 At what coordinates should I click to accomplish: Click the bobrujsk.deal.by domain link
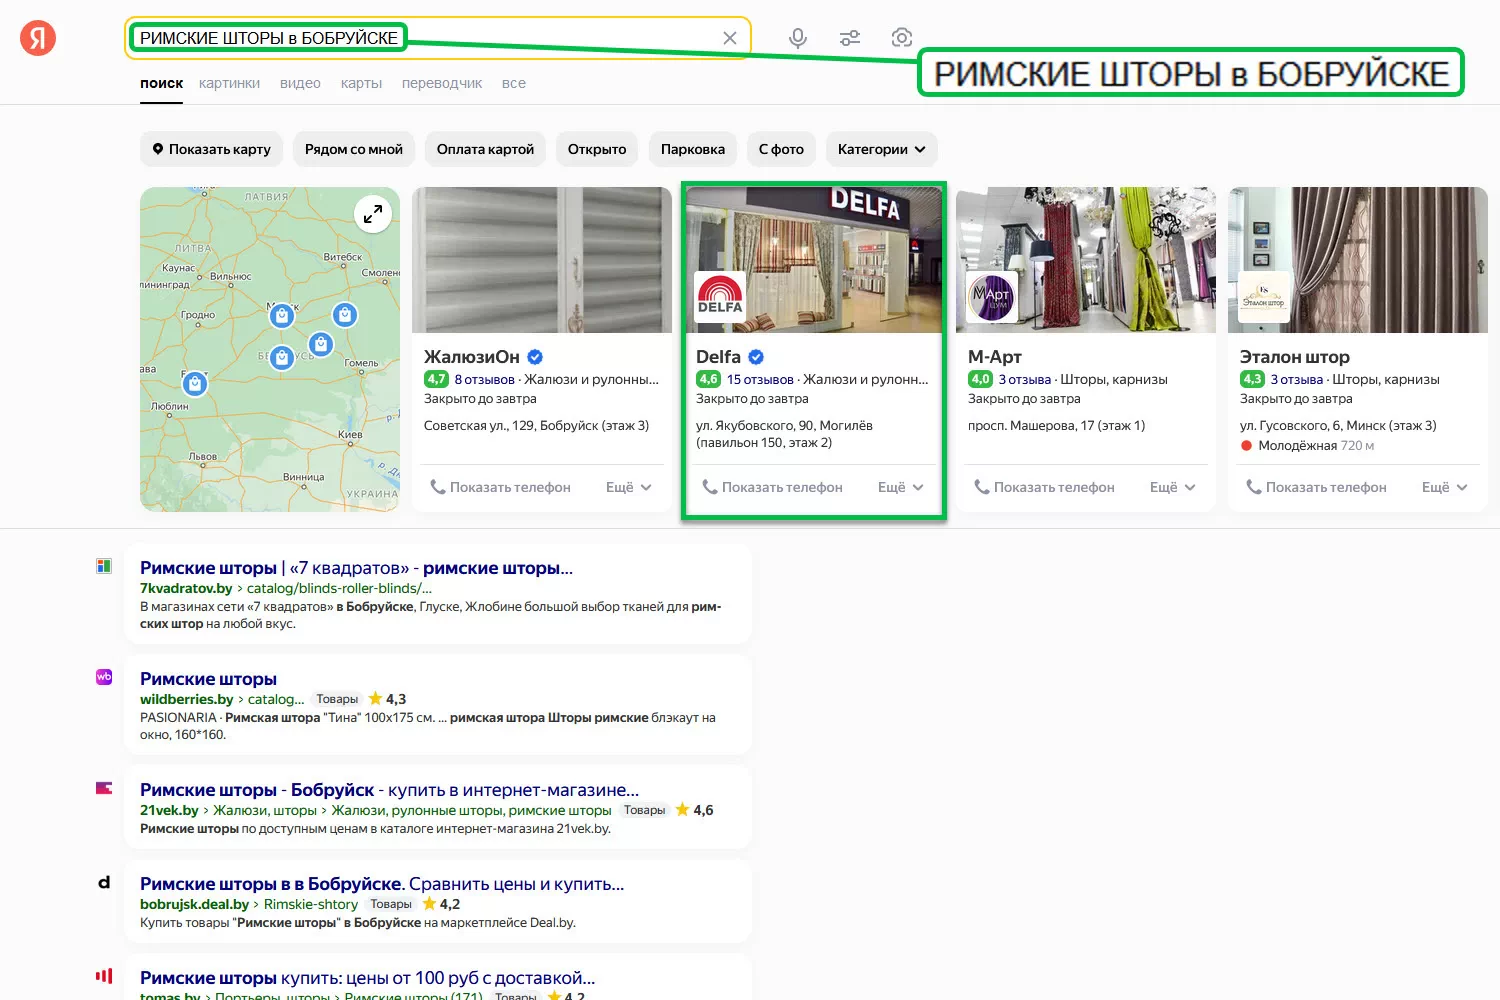click(x=194, y=904)
